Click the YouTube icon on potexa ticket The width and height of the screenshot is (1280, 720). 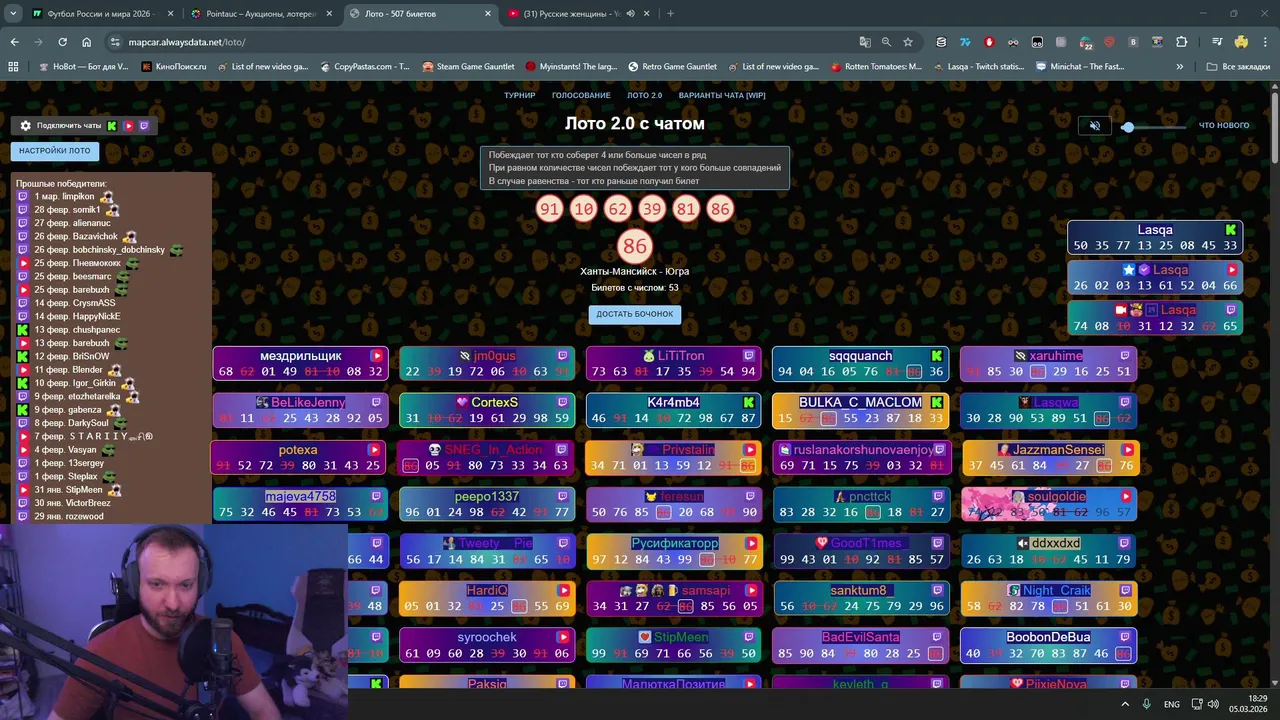coord(374,450)
